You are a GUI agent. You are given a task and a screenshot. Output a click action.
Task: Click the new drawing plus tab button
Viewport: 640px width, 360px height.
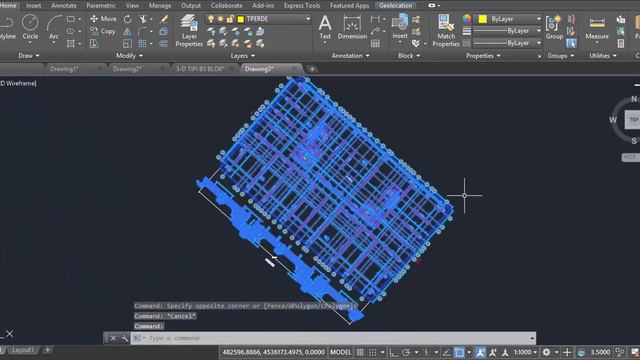point(312,69)
